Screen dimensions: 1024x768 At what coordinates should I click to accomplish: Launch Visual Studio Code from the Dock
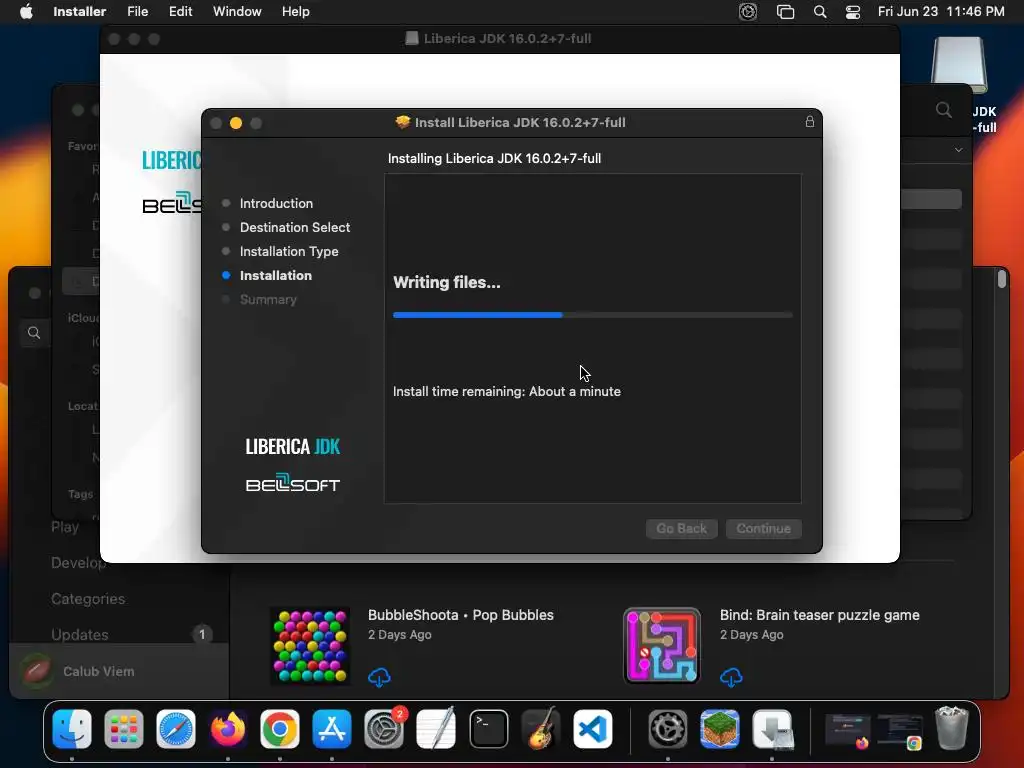coord(592,728)
